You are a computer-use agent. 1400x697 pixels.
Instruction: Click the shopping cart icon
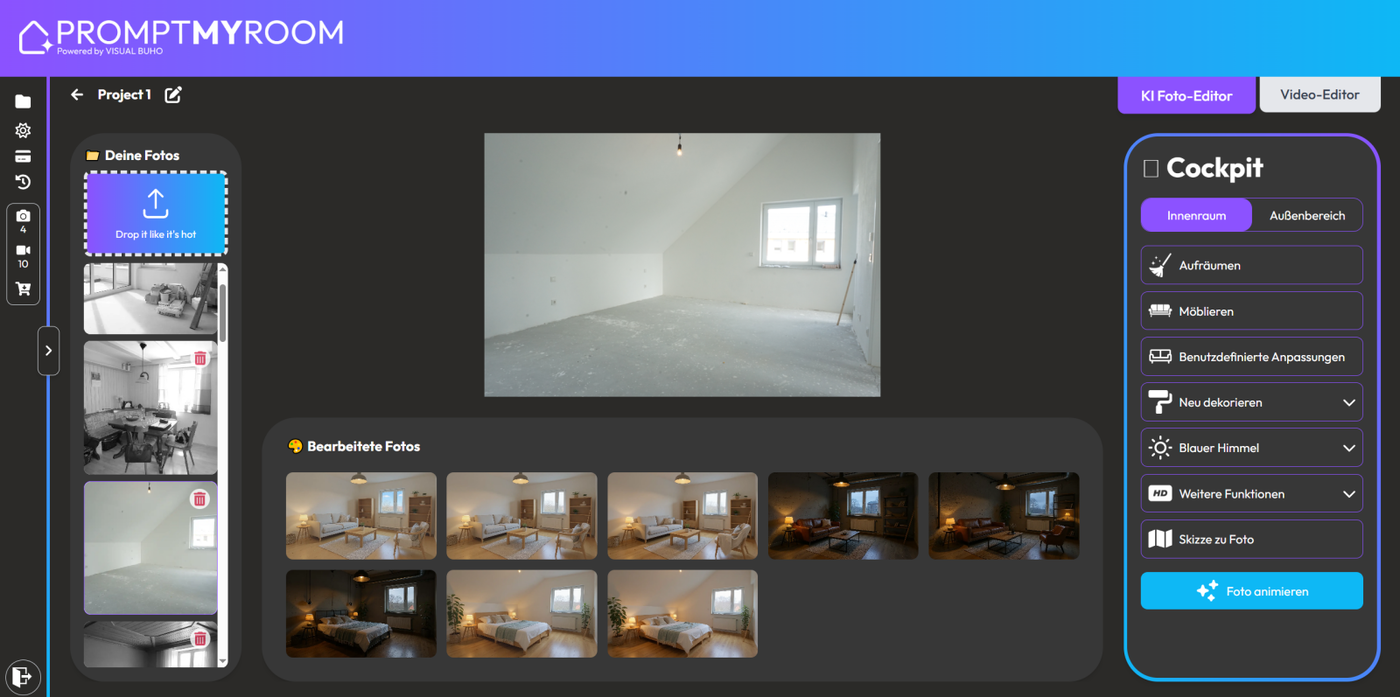[x=23, y=289]
